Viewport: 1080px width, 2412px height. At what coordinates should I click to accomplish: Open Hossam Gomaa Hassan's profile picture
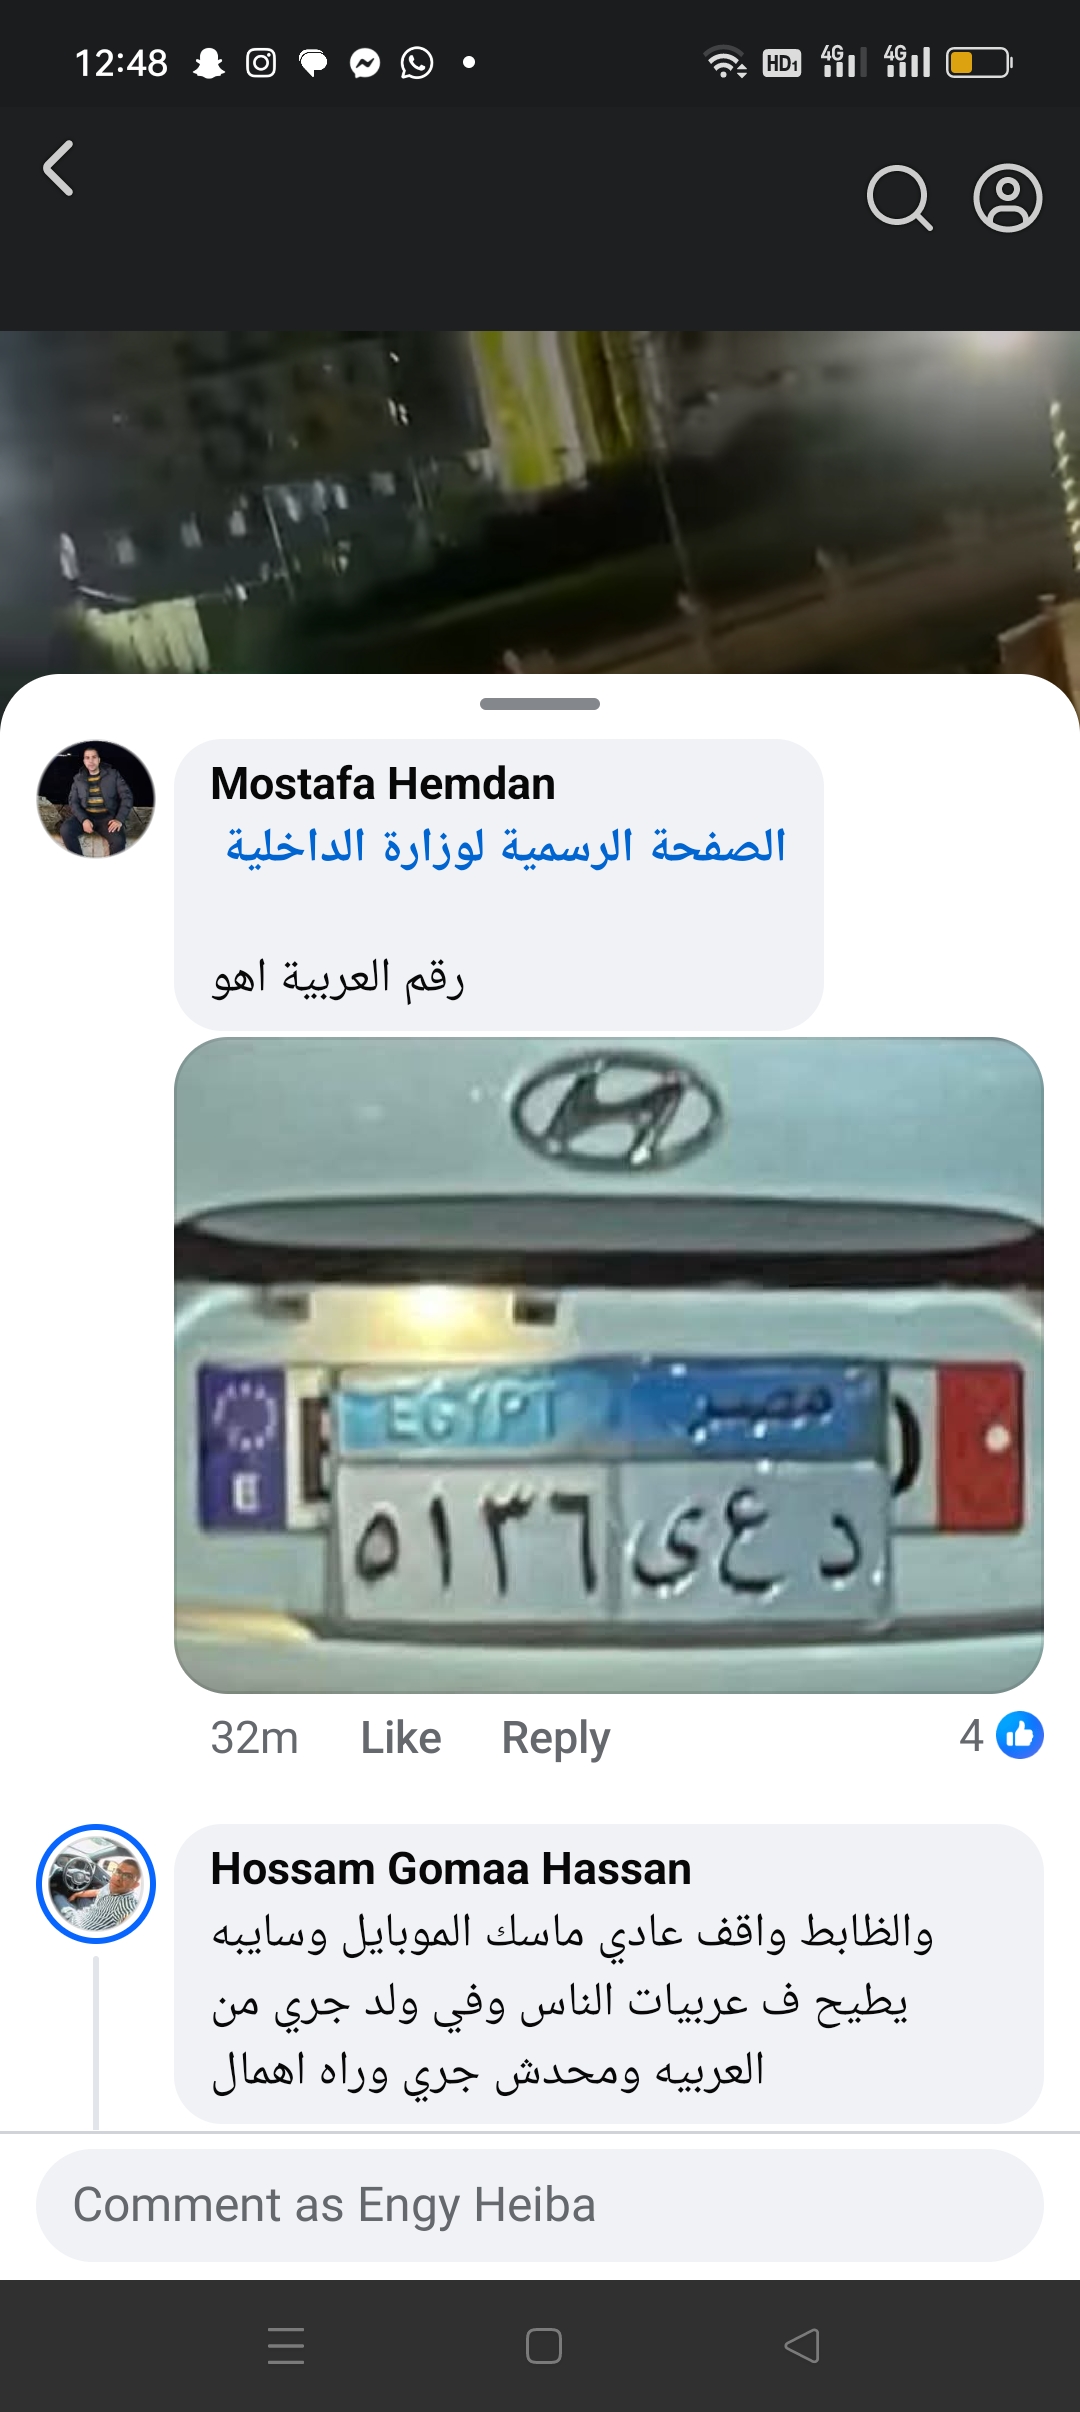96,1884
